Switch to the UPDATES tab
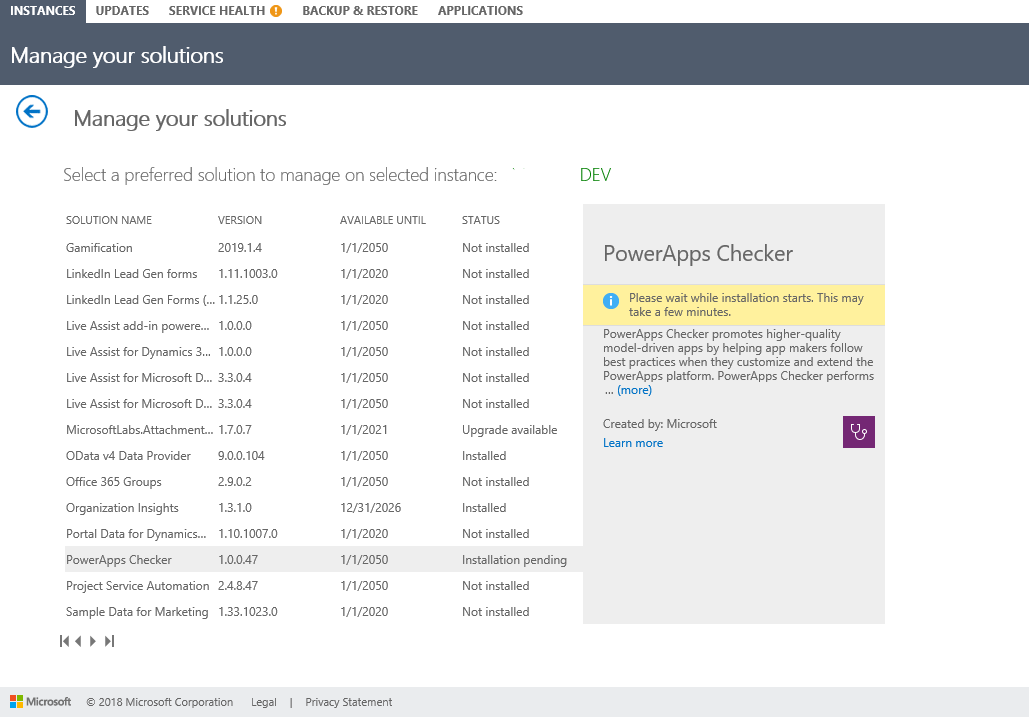The image size is (1029, 717). click(x=121, y=10)
